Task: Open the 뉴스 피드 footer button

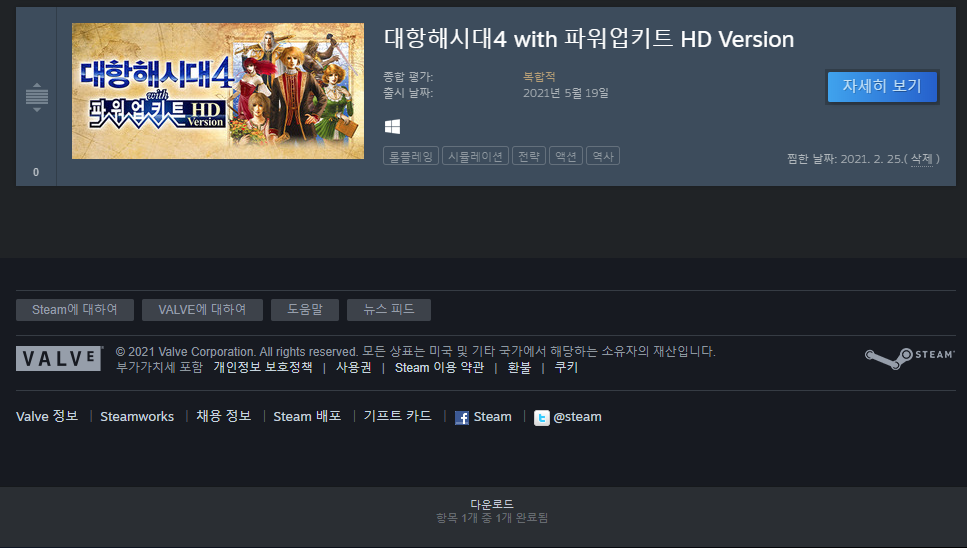Action: 389,309
